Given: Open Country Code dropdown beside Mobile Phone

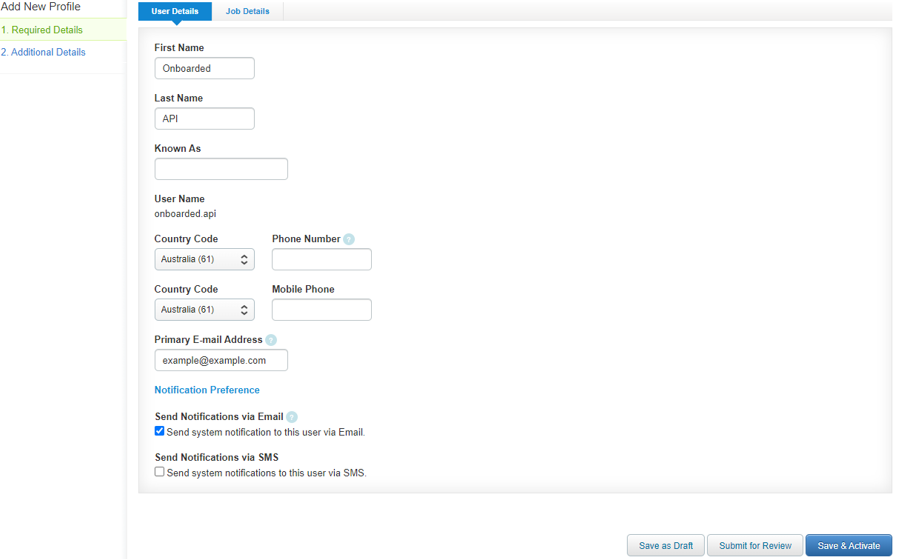Looking at the screenshot, I should 204,310.
